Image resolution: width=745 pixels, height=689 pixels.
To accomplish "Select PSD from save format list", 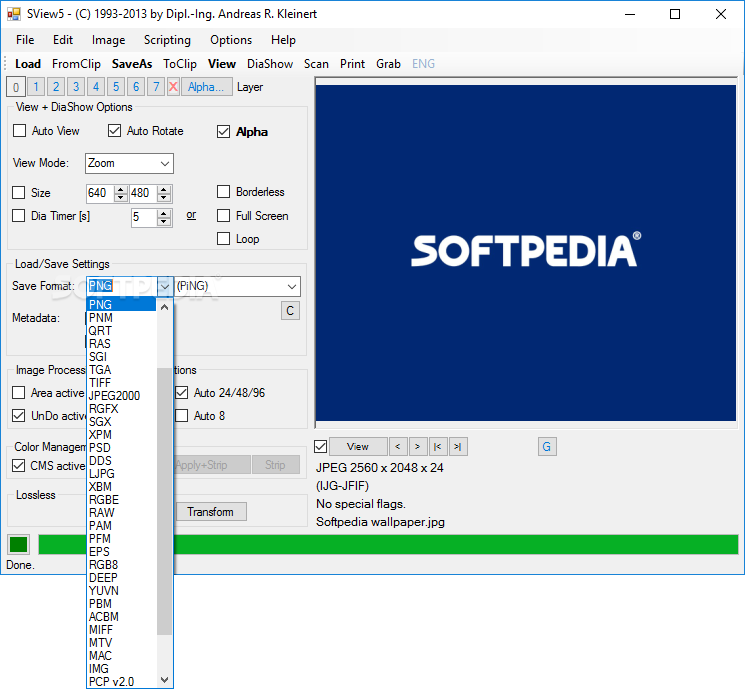I will pos(122,448).
